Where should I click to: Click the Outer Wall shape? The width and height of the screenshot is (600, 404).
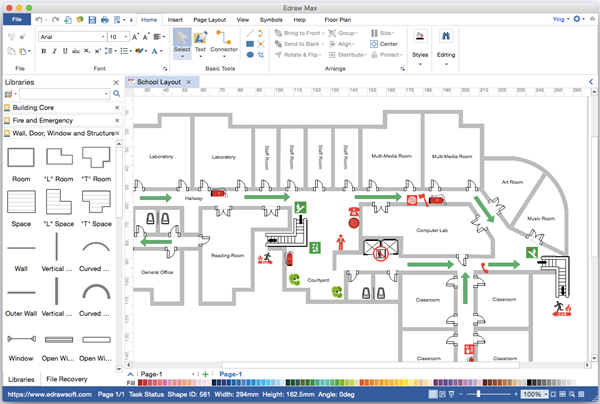point(21,294)
